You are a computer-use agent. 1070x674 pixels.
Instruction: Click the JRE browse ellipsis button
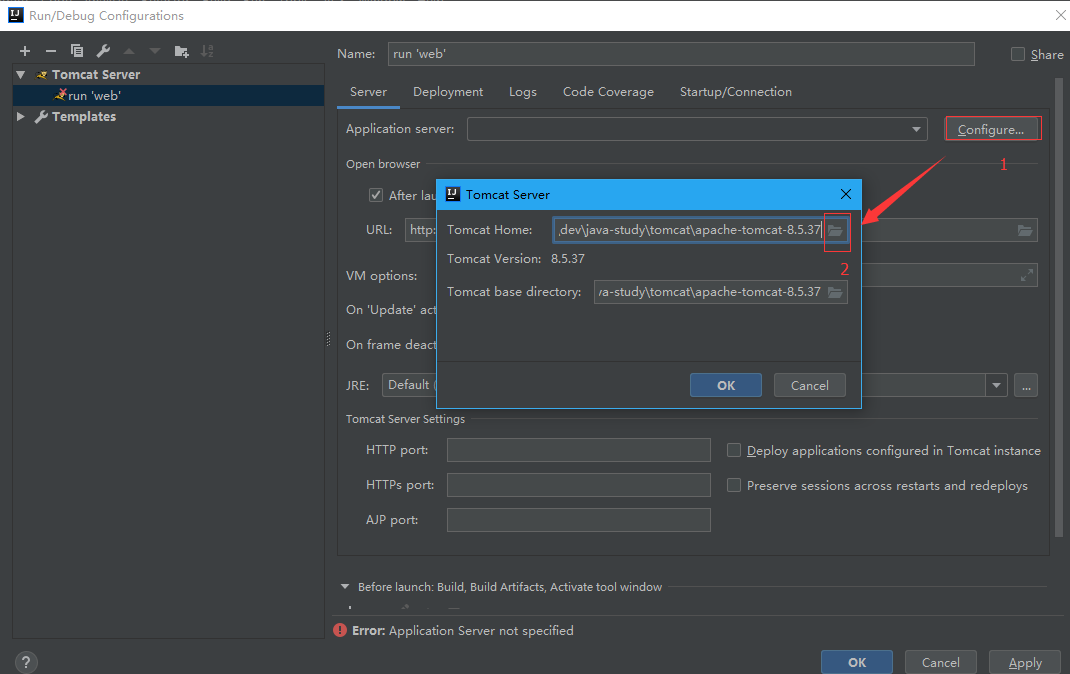[x=1026, y=385]
